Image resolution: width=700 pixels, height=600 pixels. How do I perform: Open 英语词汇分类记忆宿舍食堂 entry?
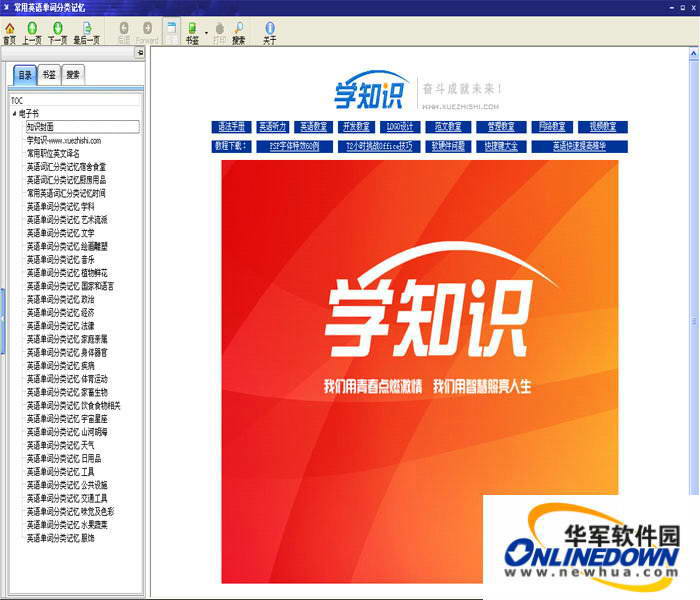(67, 167)
